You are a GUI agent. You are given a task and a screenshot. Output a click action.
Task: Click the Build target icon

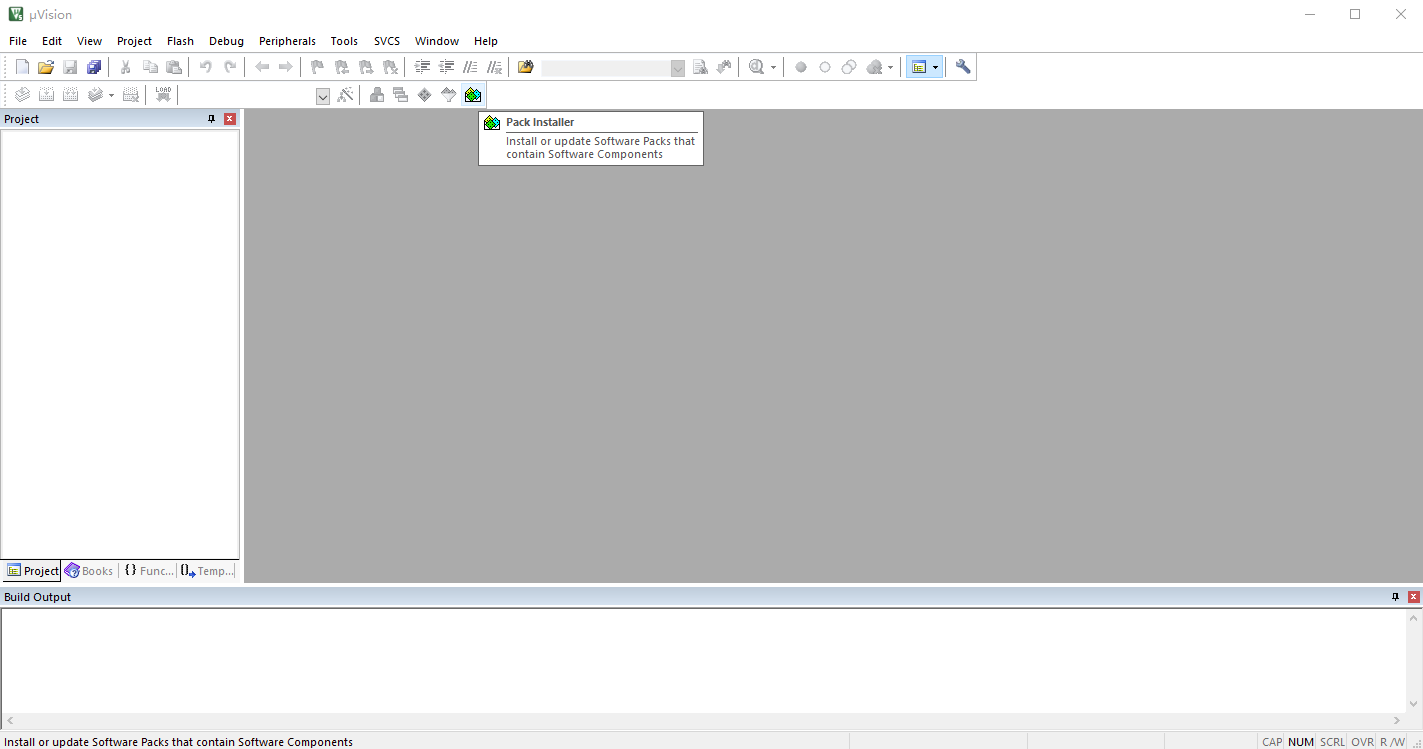(x=46, y=95)
